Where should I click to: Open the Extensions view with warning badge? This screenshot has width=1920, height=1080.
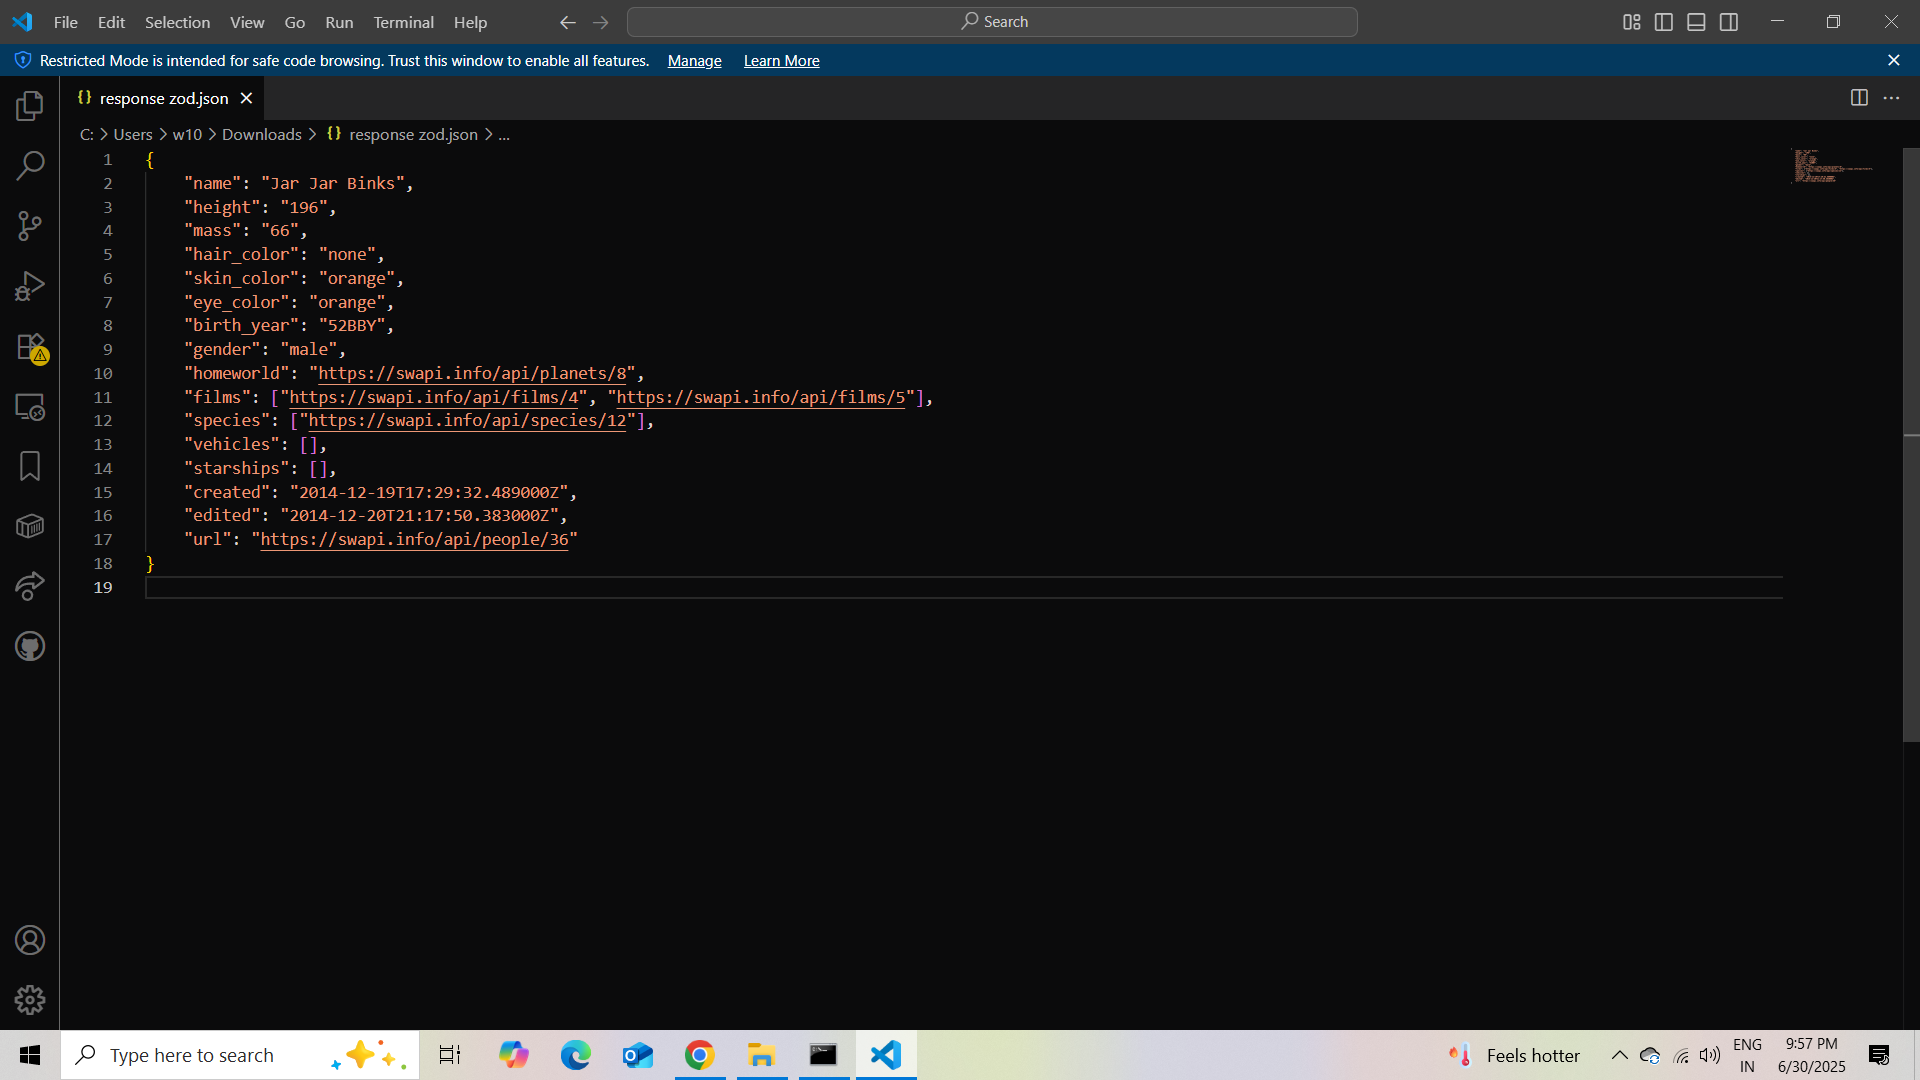[30, 347]
